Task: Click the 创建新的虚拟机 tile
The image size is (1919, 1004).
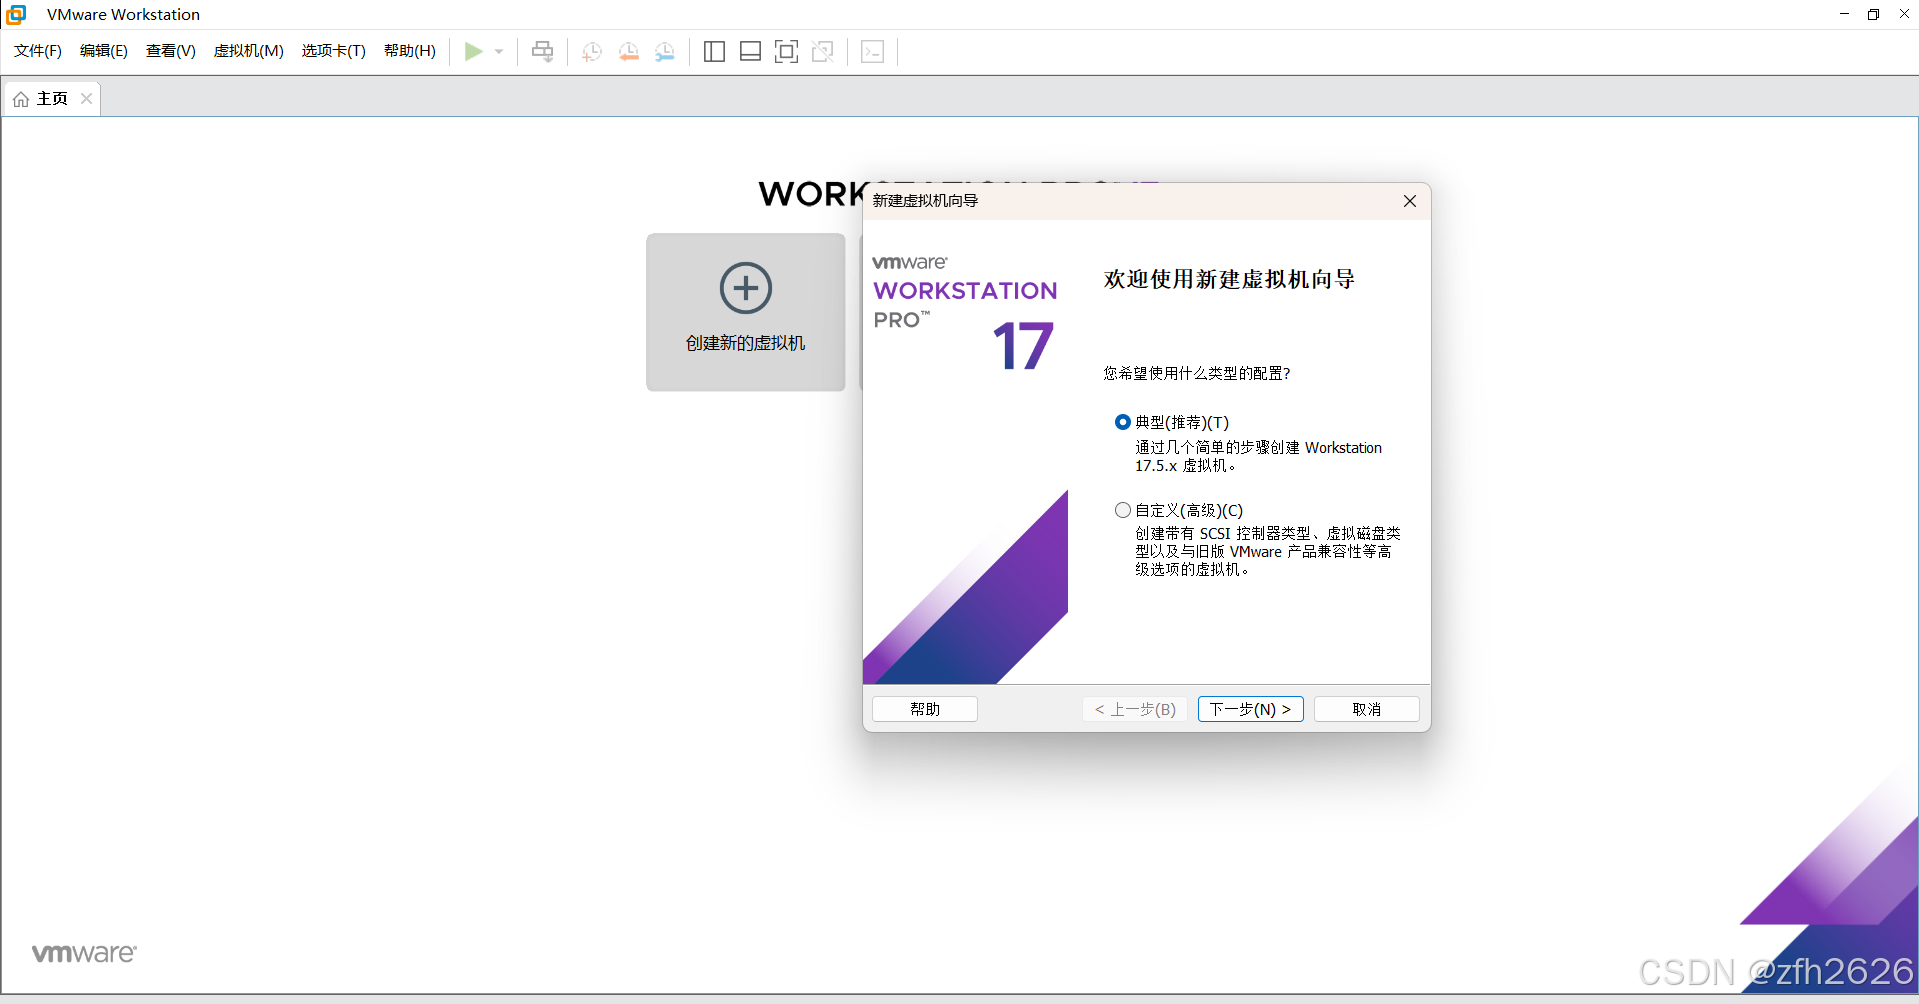Action: (746, 312)
